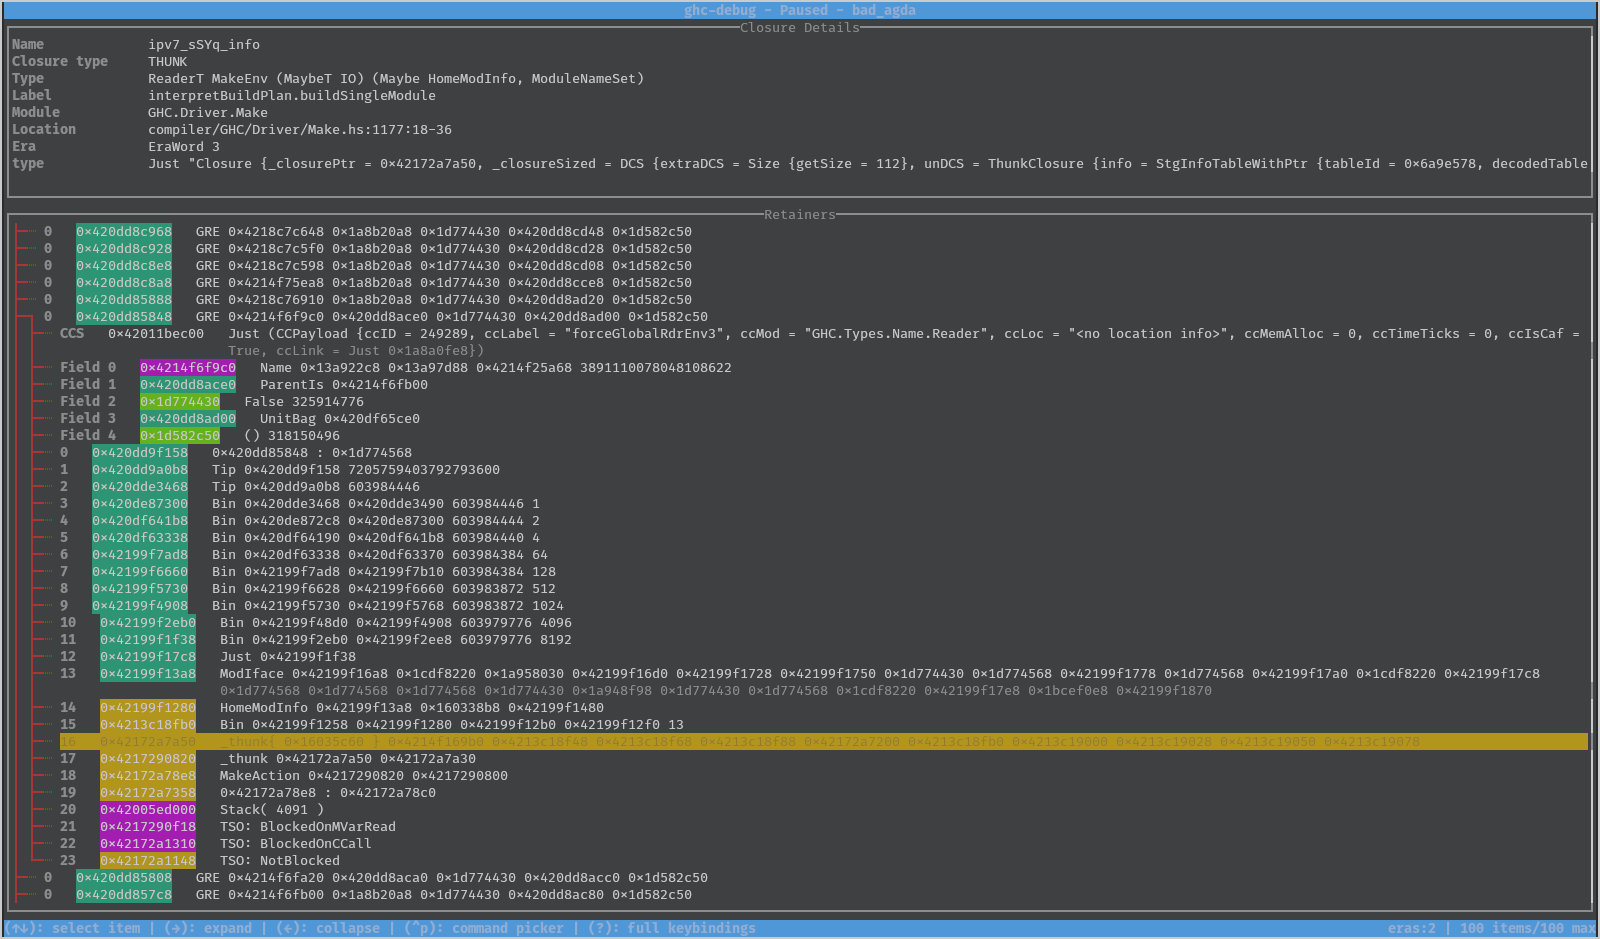The image size is (1600, 939).
Task: Click the collapse shortcut hint in footer
Action: [328, 928]
